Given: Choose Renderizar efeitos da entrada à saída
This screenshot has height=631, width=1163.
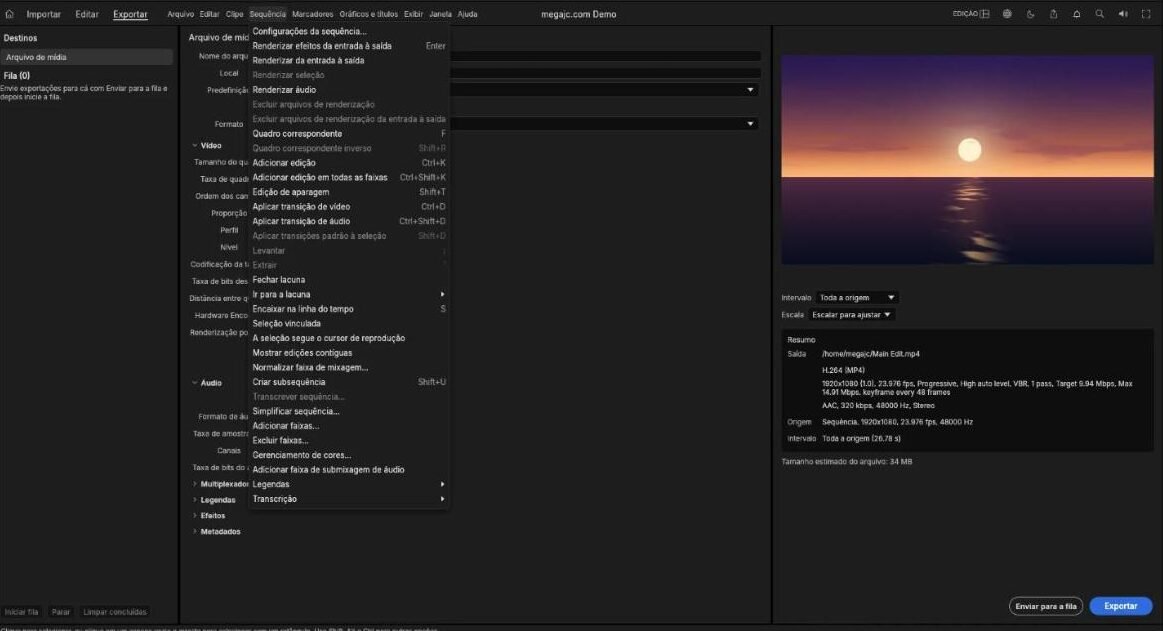Looking at the screenshot, I should click(348, 46).
